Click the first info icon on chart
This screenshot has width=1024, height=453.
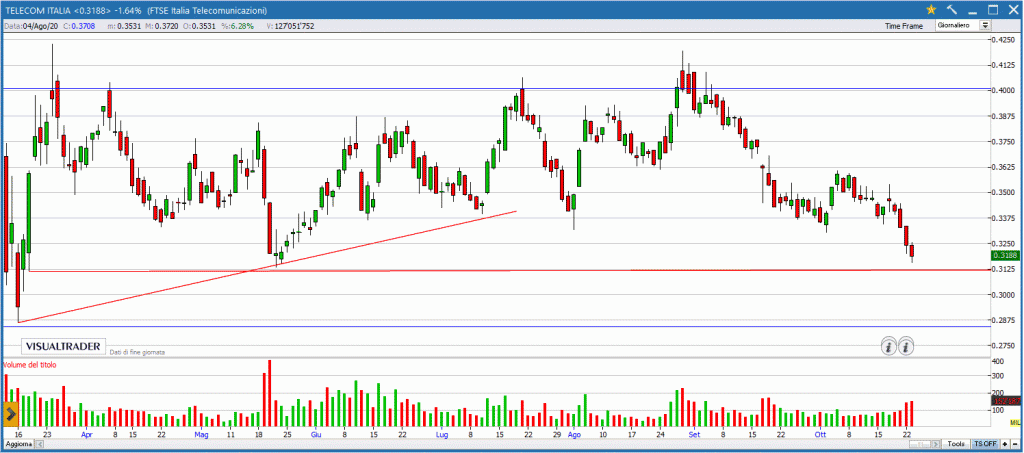click(889, 347)
